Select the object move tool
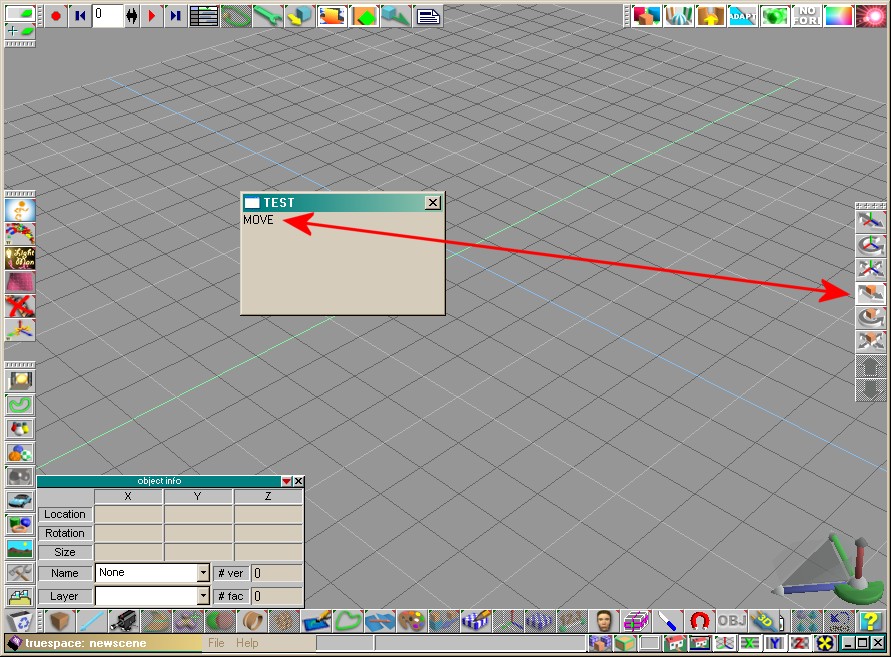The width and height of the screenshot is (891, 657). tap(871, 293)
